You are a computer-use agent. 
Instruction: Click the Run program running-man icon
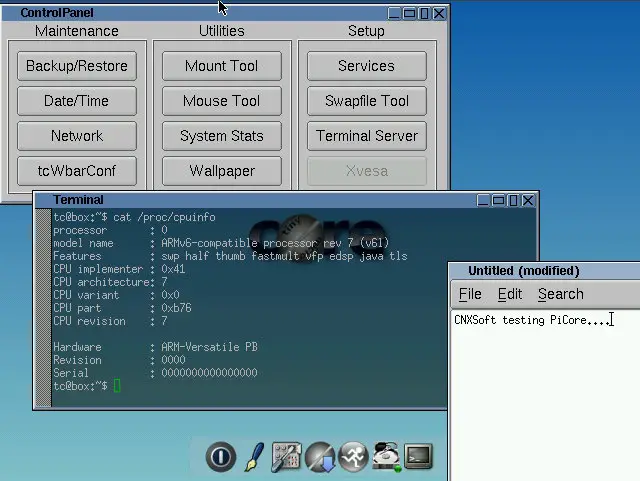(x=353, y=457)
